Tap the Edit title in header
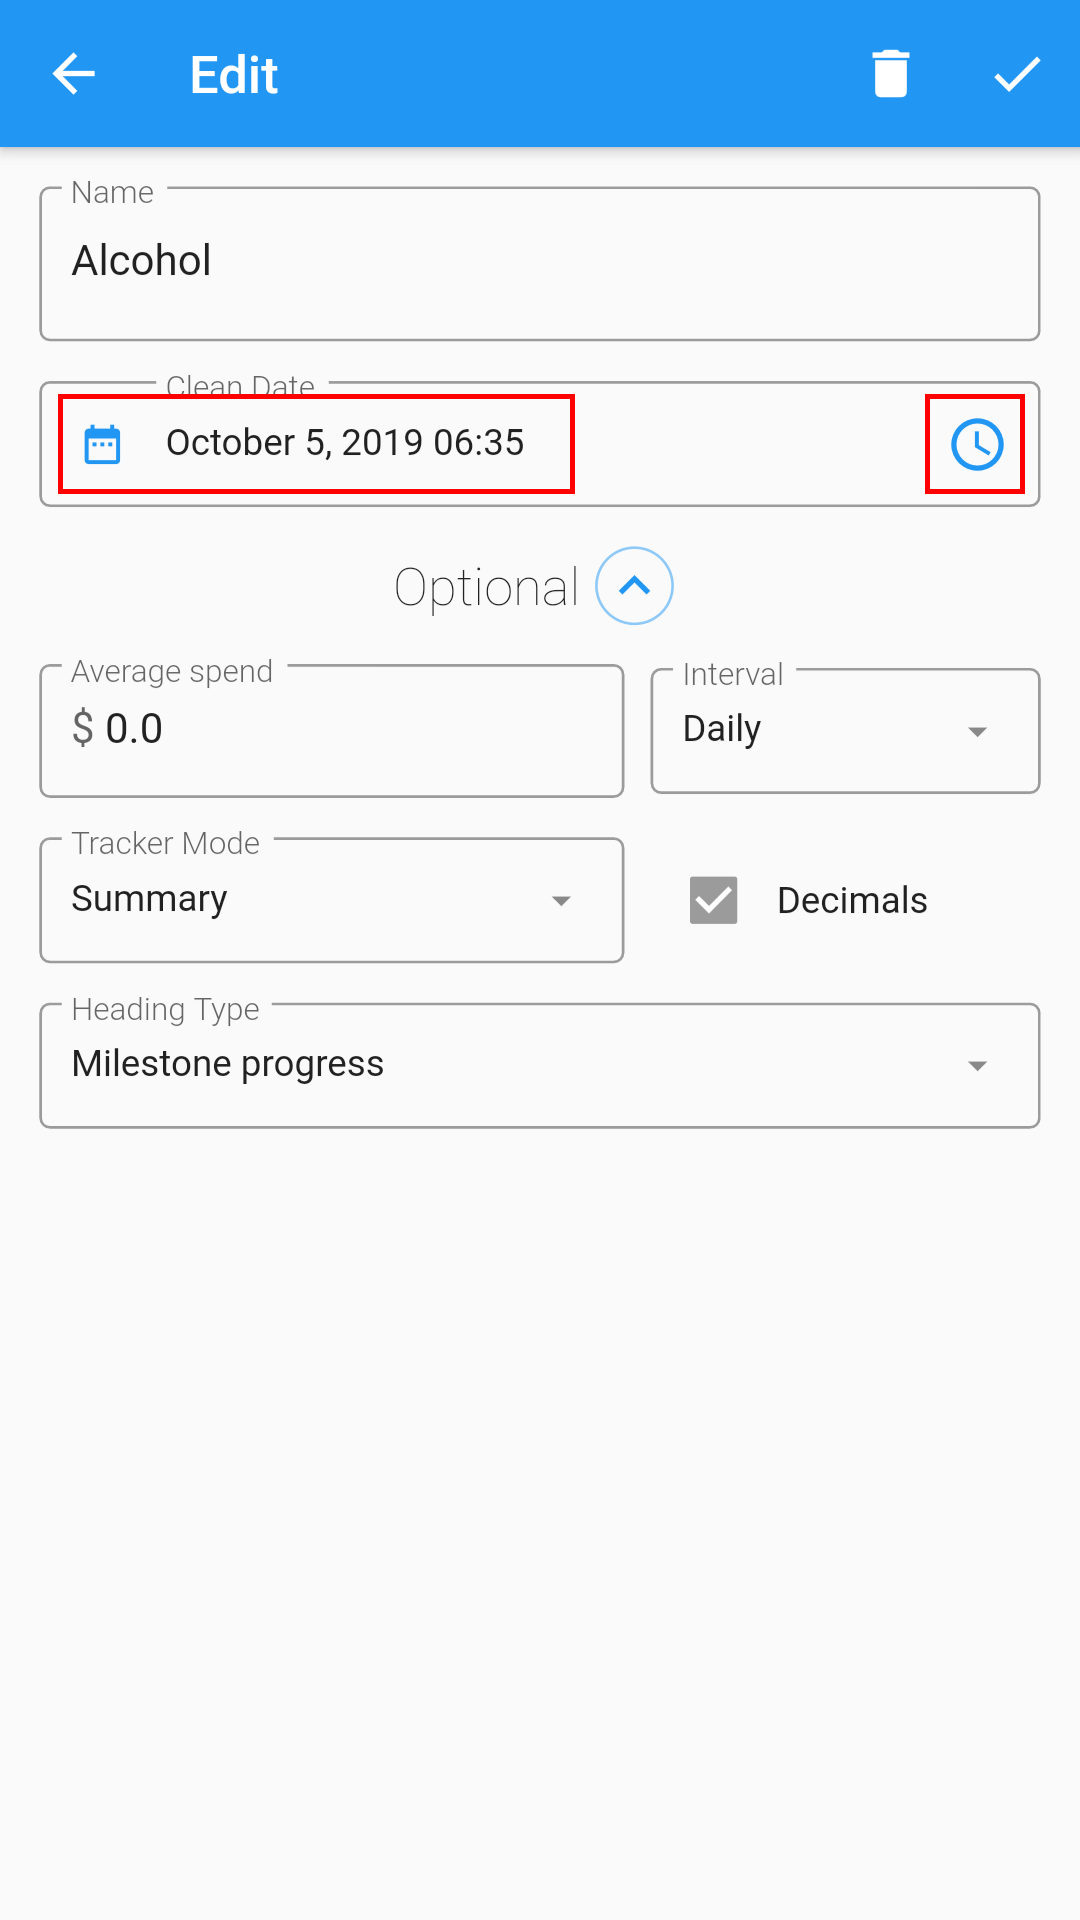The width and height of the screenshot is (1080, 1920). [234, 75]
